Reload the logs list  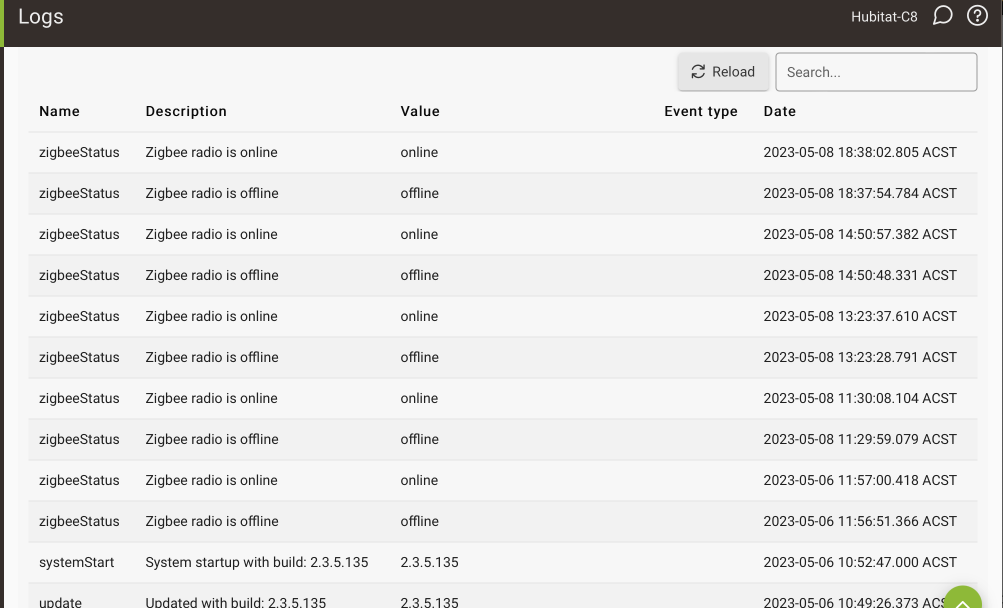(723, 72)
